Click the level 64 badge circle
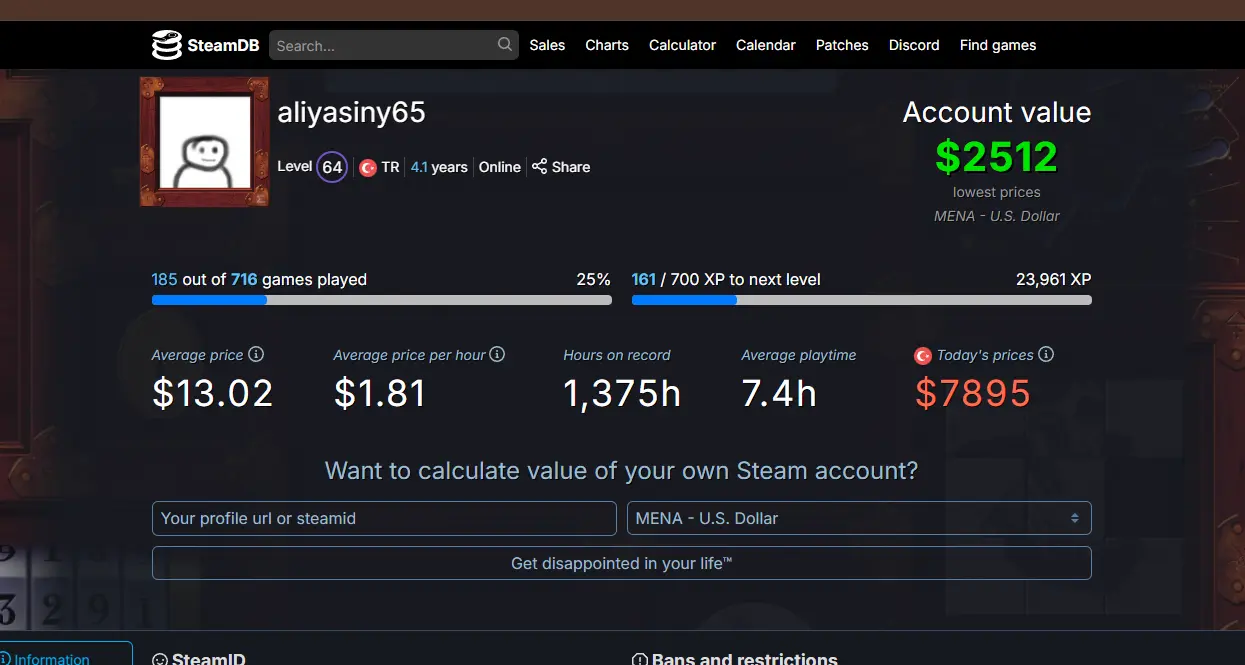This screenshot has height=665, width=1245. click(332, 167)
